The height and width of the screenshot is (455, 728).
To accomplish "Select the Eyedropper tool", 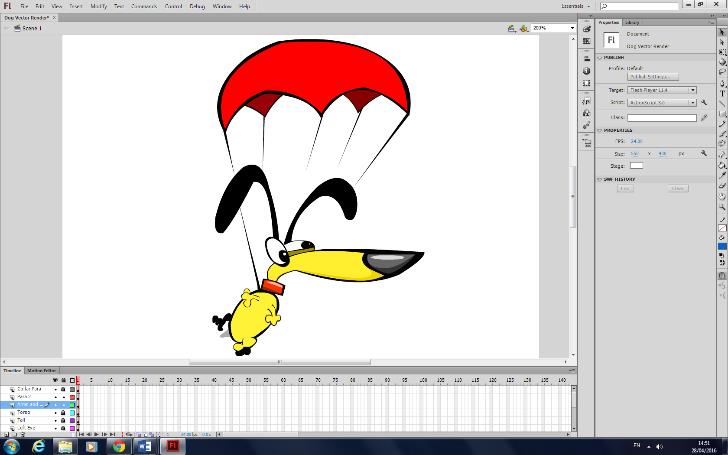I will 722,176.
